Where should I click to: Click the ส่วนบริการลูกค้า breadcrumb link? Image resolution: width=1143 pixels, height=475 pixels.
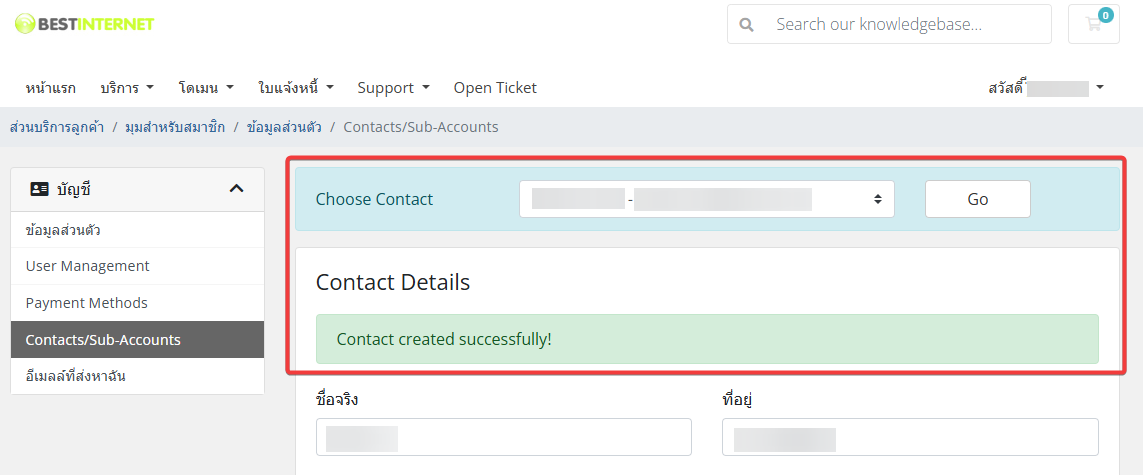pos(57,127)
